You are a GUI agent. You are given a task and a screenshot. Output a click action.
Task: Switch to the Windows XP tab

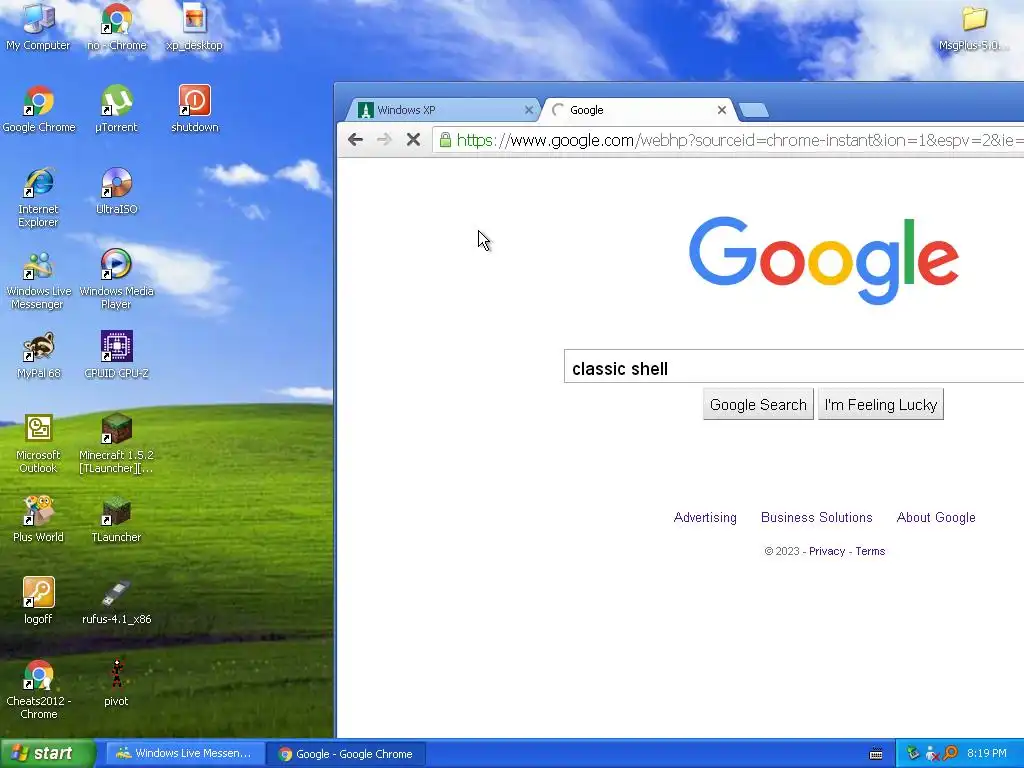[x=443, y=110]
